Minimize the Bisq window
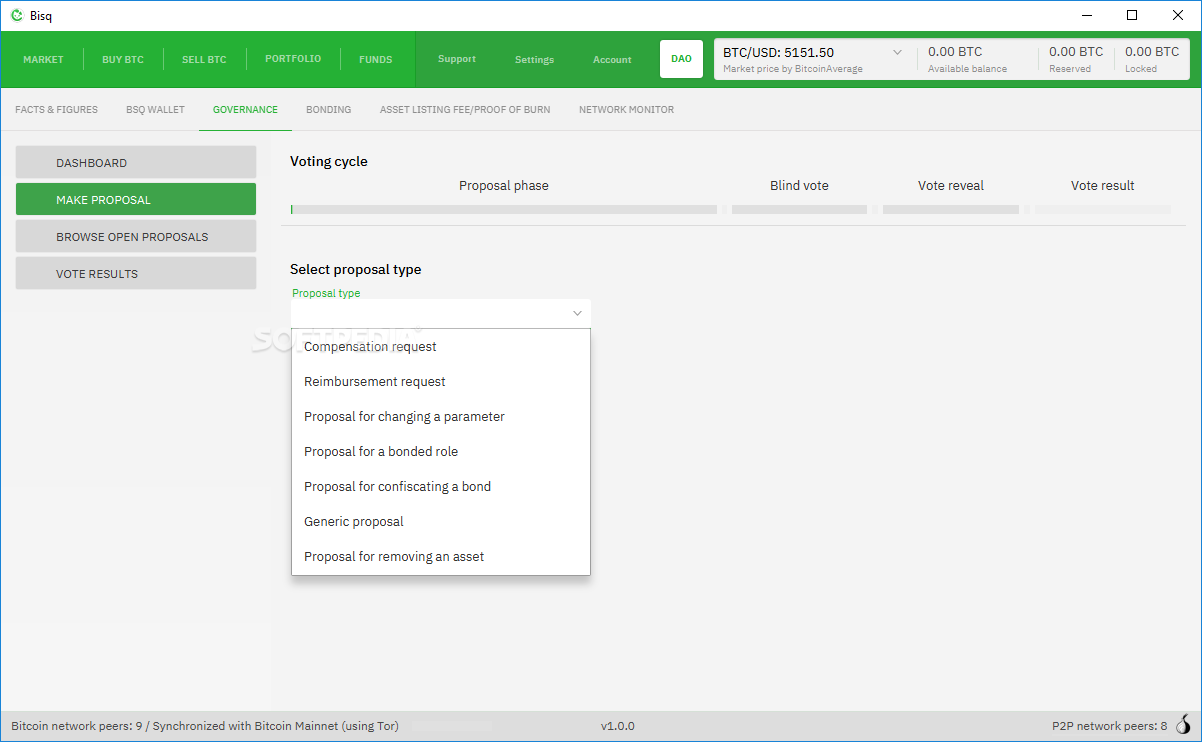This screenshot has width=1202, height=742. click(1086, 15)
